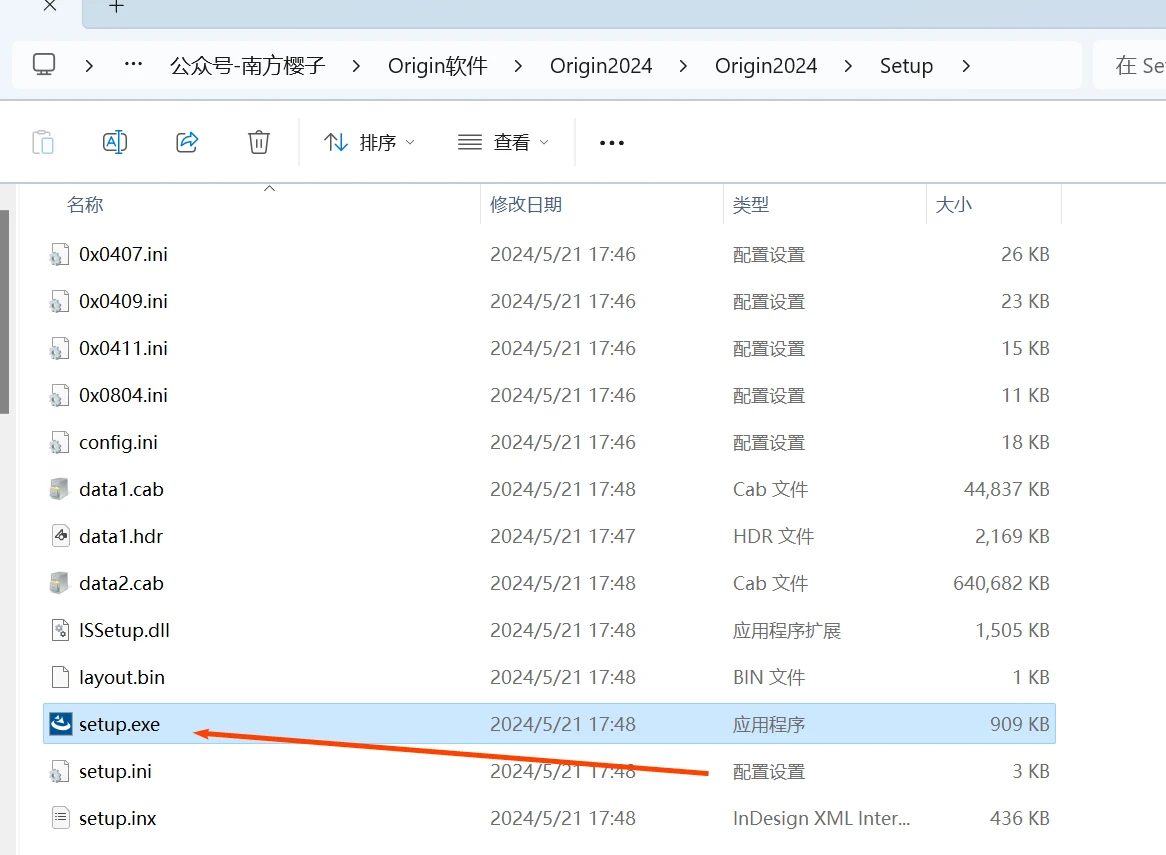Screen dimensions: 1166x855
Task: Select the rename icon in the toolbar
Action: 115,141
